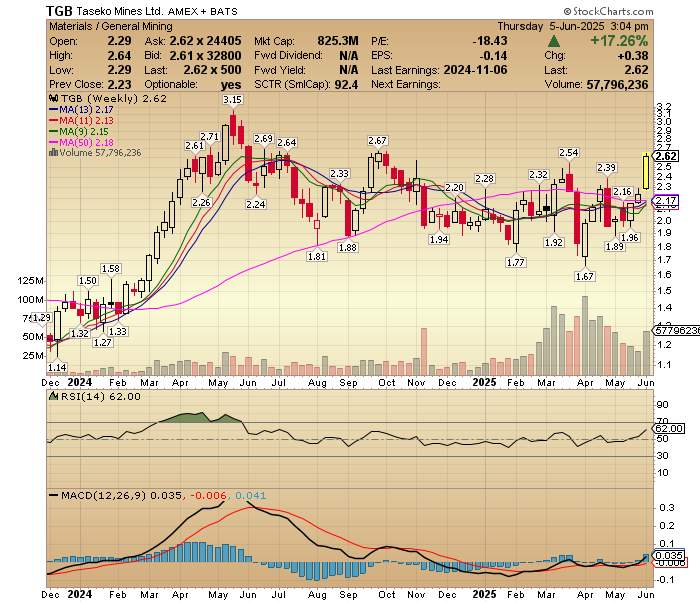The image size is (700, 603).
Task: Click the RSI(14) 62.00 legend text
Action: pos(101,396)
